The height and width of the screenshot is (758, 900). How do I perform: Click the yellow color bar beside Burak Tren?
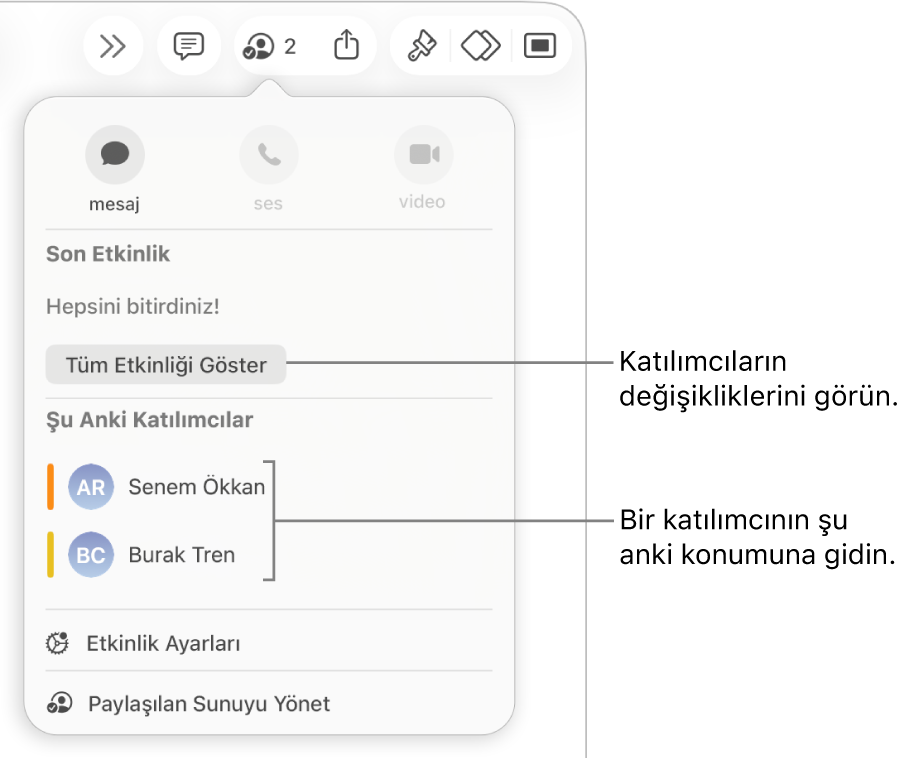(51, 554)
